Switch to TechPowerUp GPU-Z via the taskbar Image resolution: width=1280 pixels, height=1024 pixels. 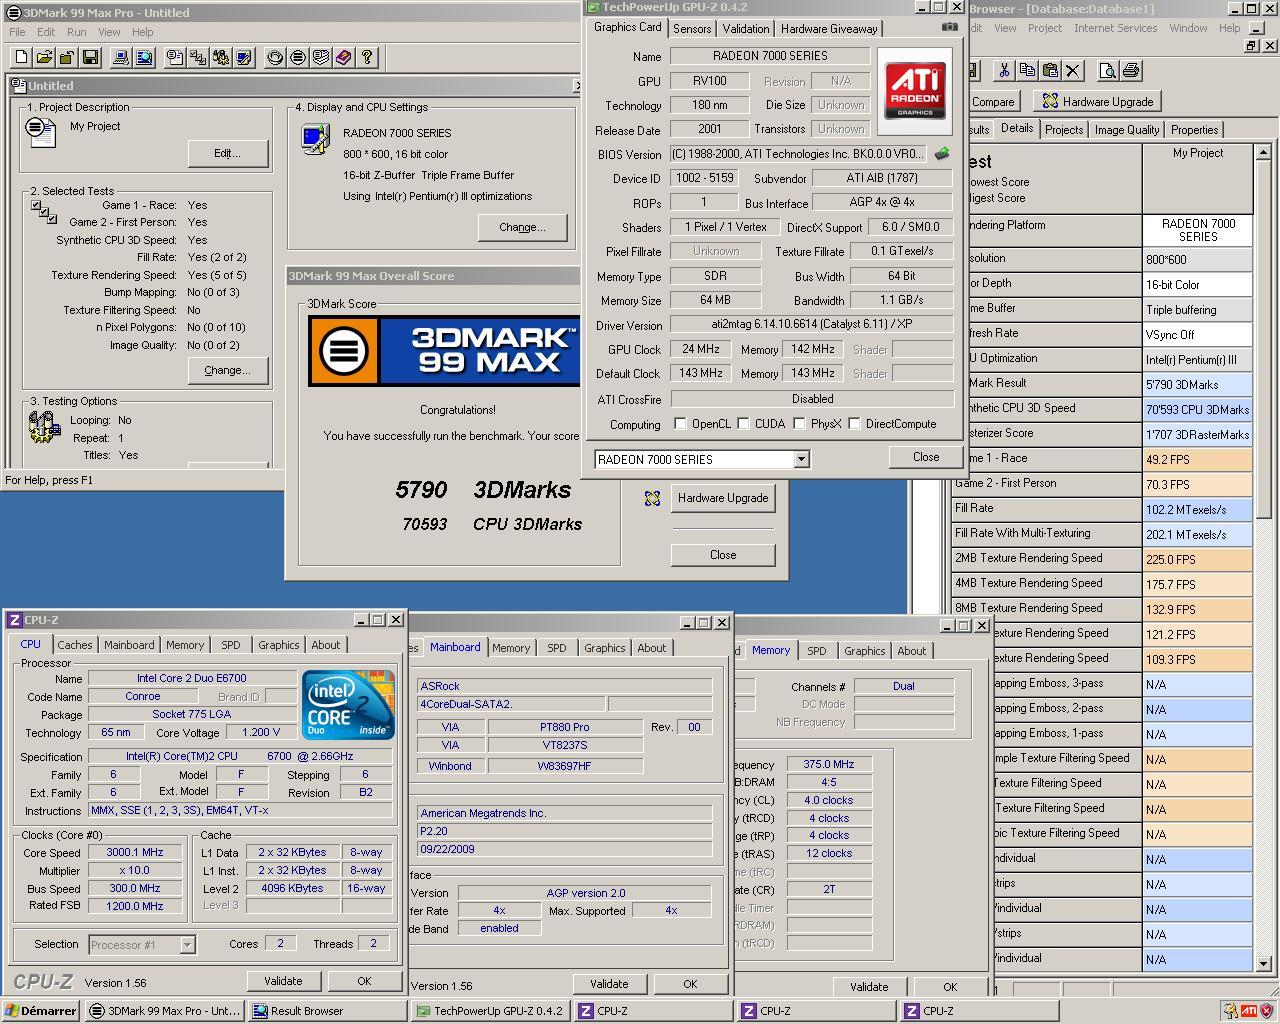tap(491, 1011)
